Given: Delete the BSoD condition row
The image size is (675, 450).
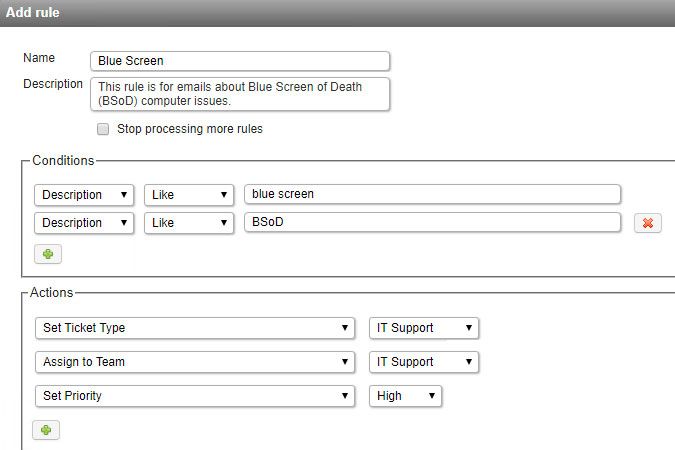Looking at the screenshot, I should point(647,223).
